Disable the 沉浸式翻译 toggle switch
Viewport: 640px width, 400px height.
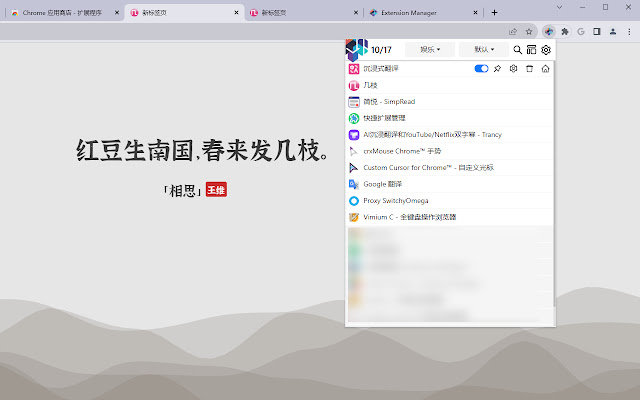pyautogui.click(x=481, y=69)
